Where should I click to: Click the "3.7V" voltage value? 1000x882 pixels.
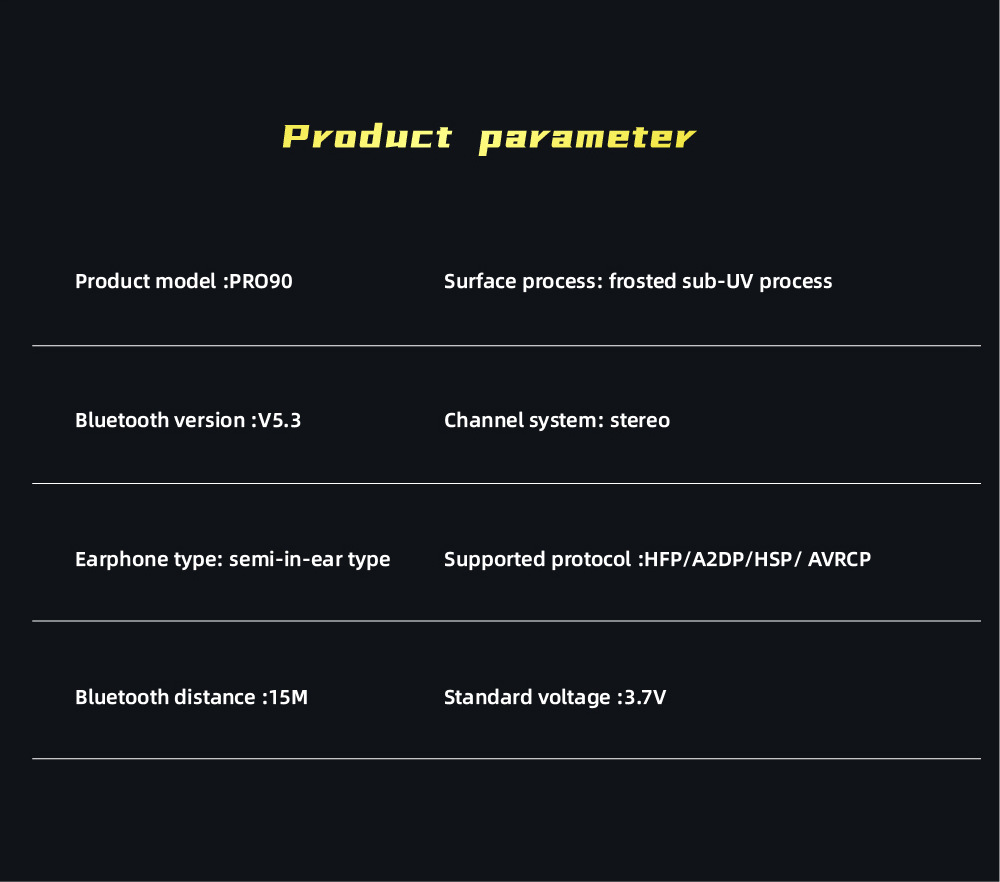tap(644, 697)
